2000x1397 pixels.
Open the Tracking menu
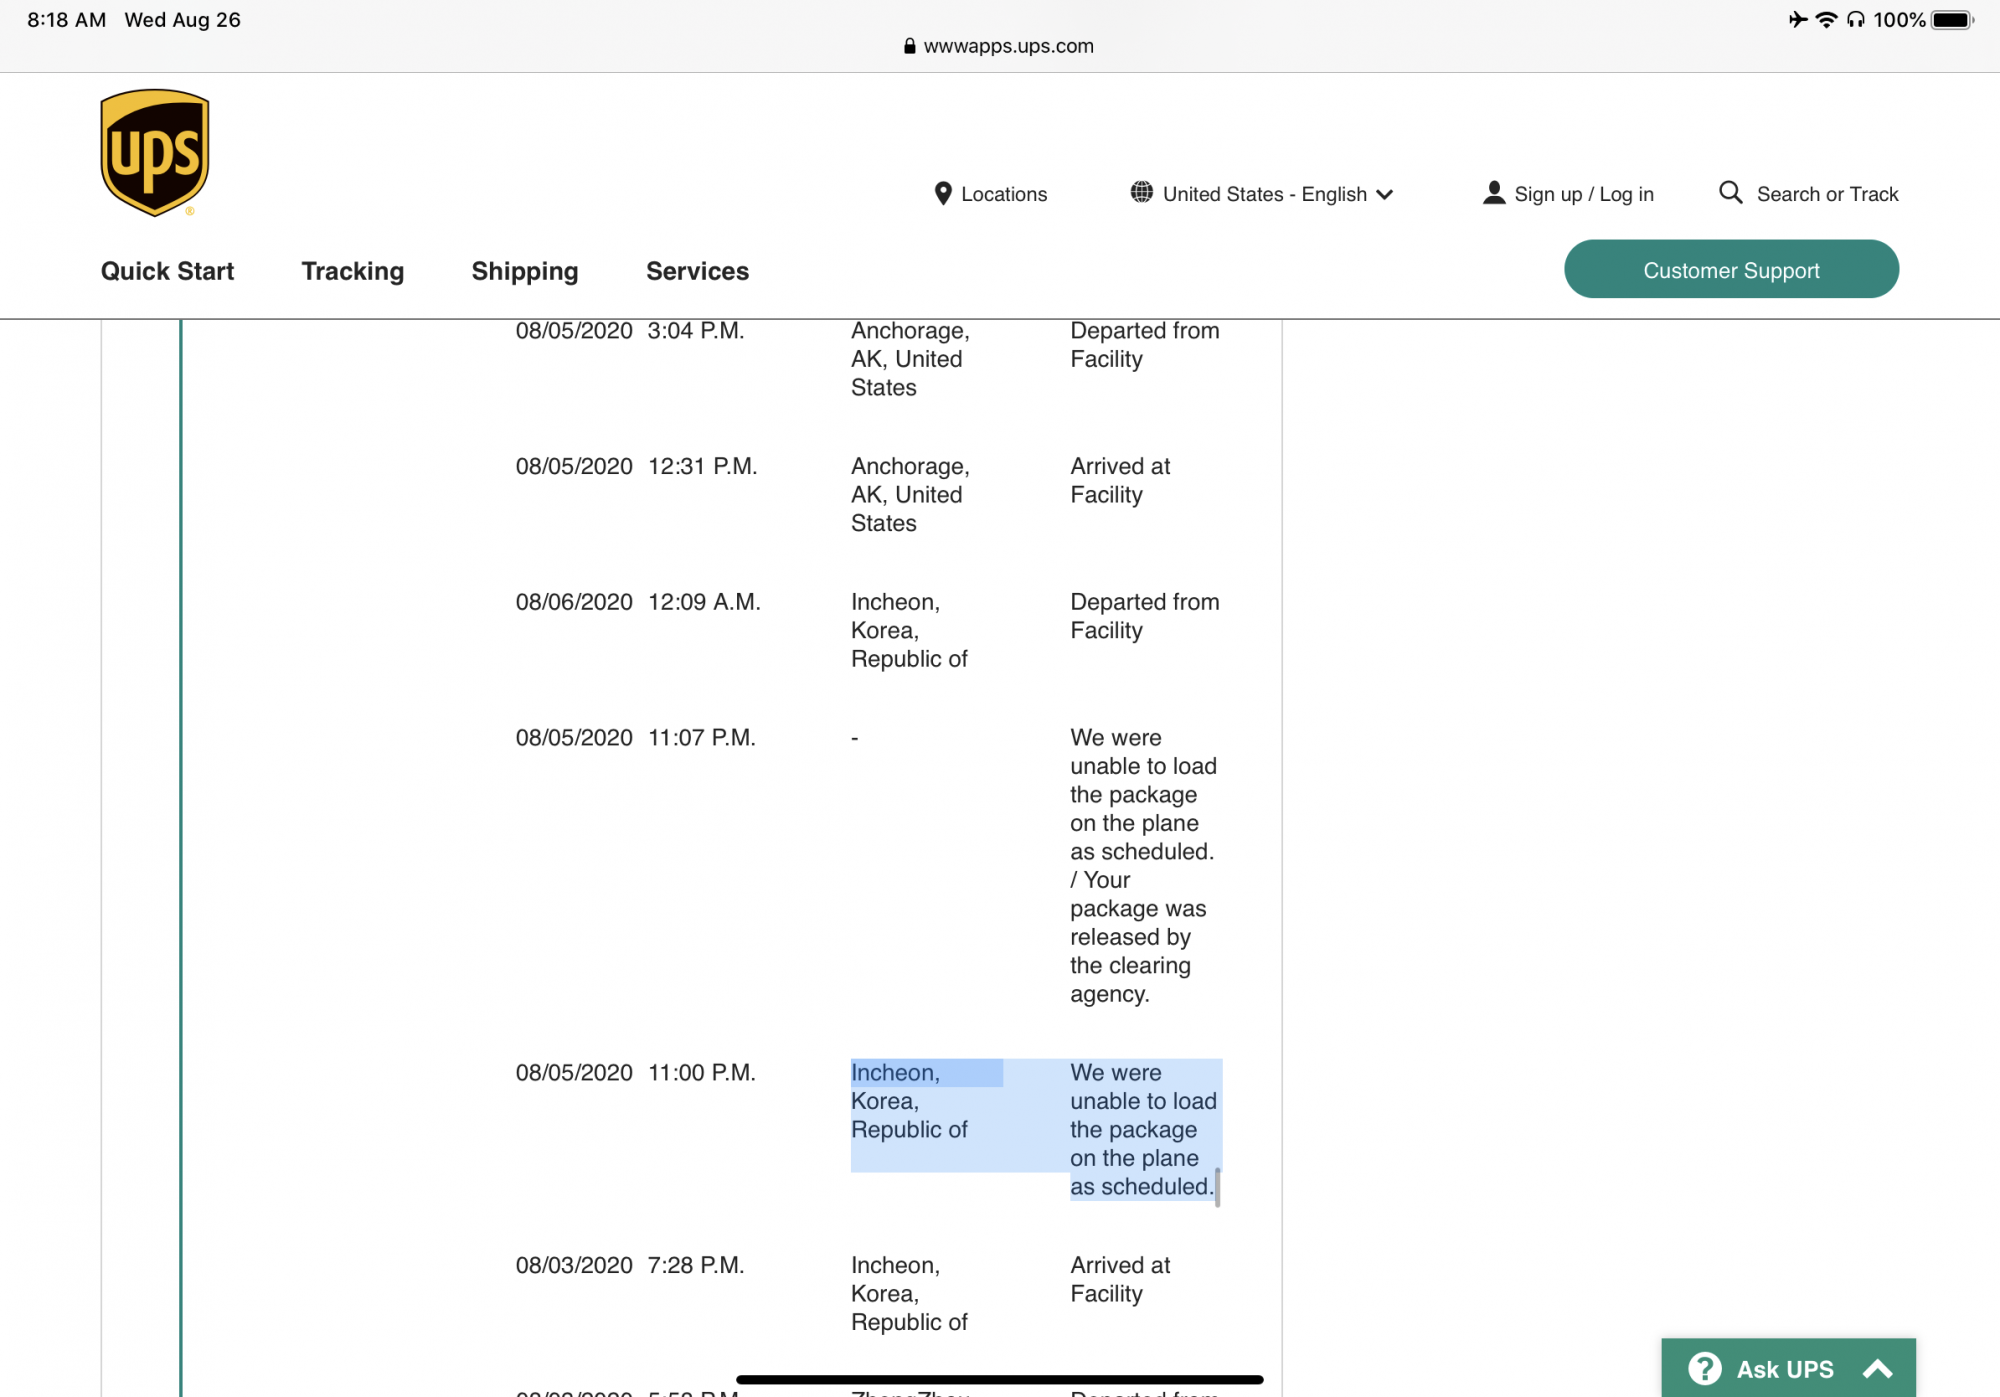(352, 271)
